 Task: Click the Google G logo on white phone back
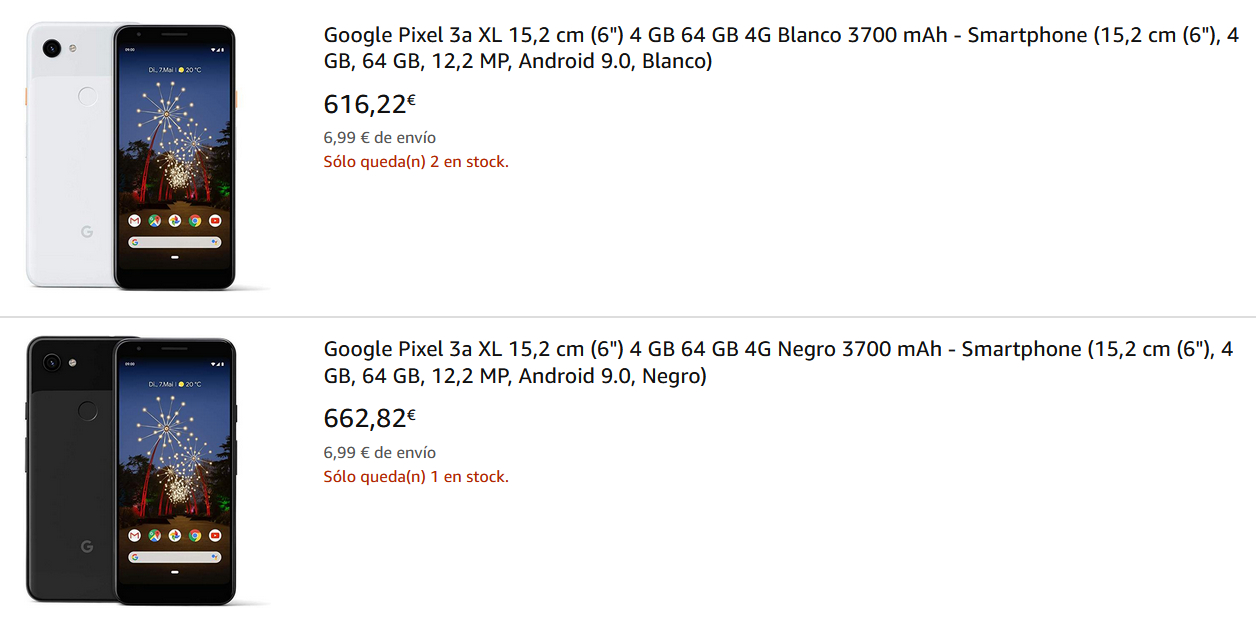[87, 232]
